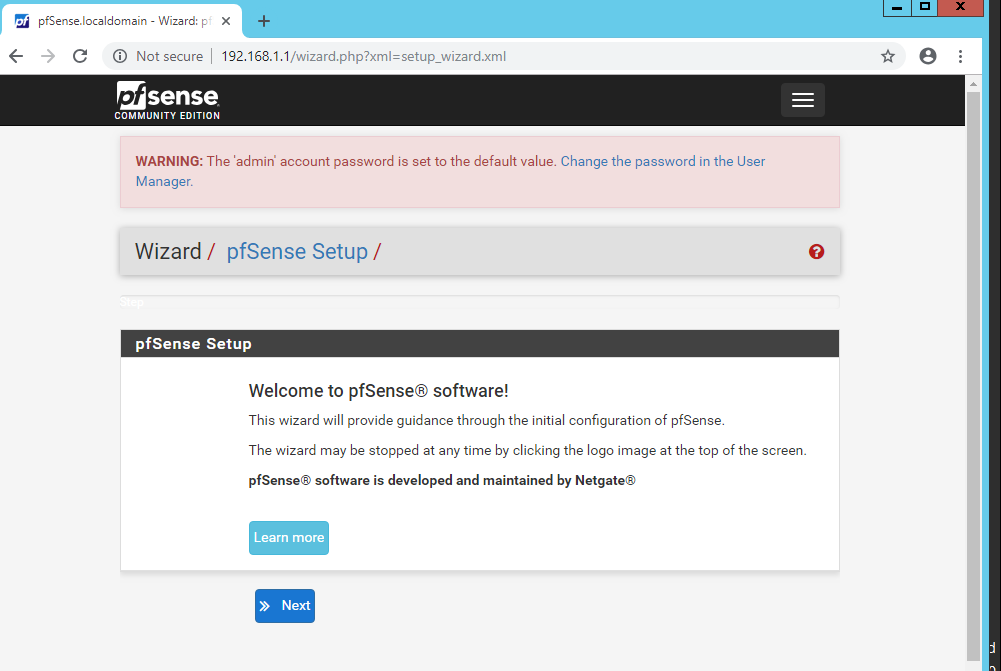This screenshot has width=1001, height=671.
Task: Click the bookmark star in the address bar
Action: click(x=887, y=56)
